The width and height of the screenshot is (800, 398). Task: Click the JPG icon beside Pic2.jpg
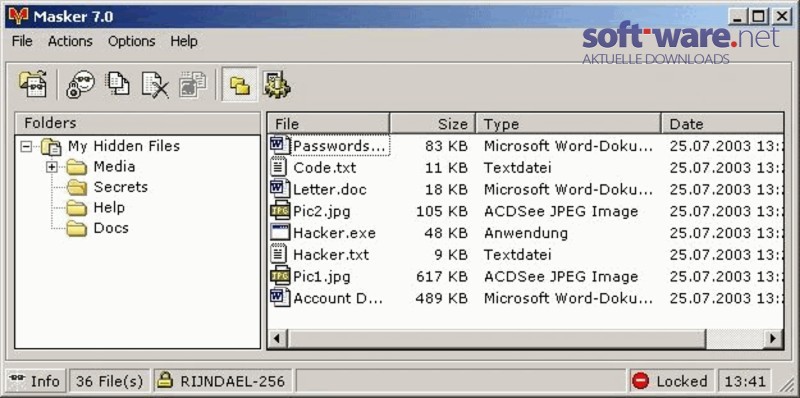point(280,211)
